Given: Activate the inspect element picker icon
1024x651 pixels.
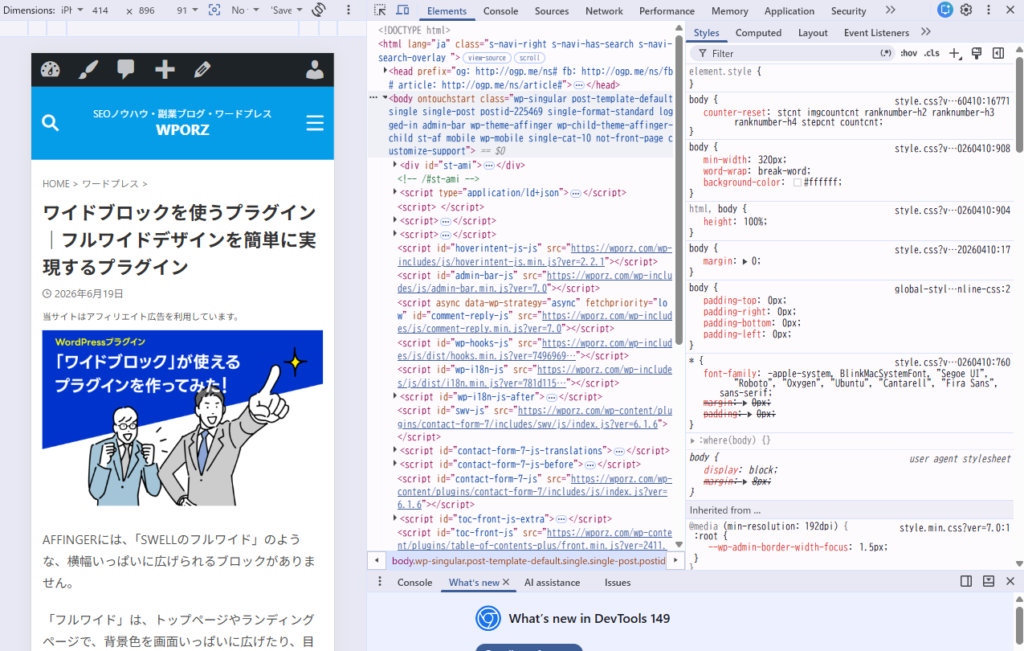Looking at the screenshot, I should pos(380,10).
